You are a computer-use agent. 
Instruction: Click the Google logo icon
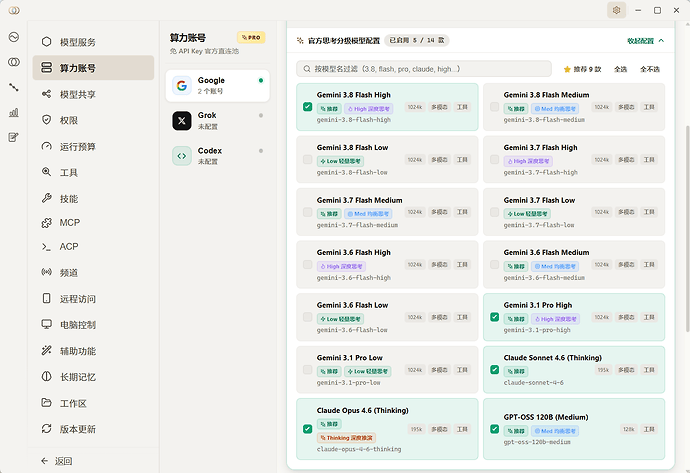(182, 85)
